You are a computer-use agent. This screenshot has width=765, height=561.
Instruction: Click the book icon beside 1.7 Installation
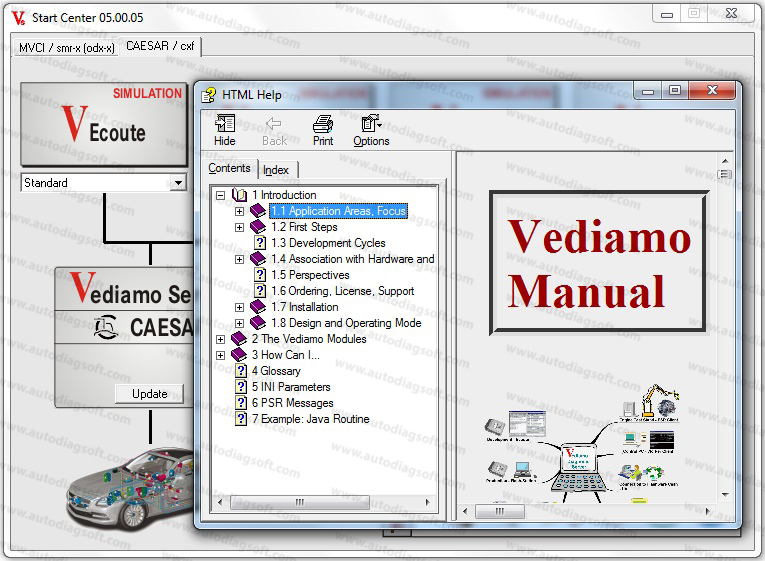click(x=258, y=307)
